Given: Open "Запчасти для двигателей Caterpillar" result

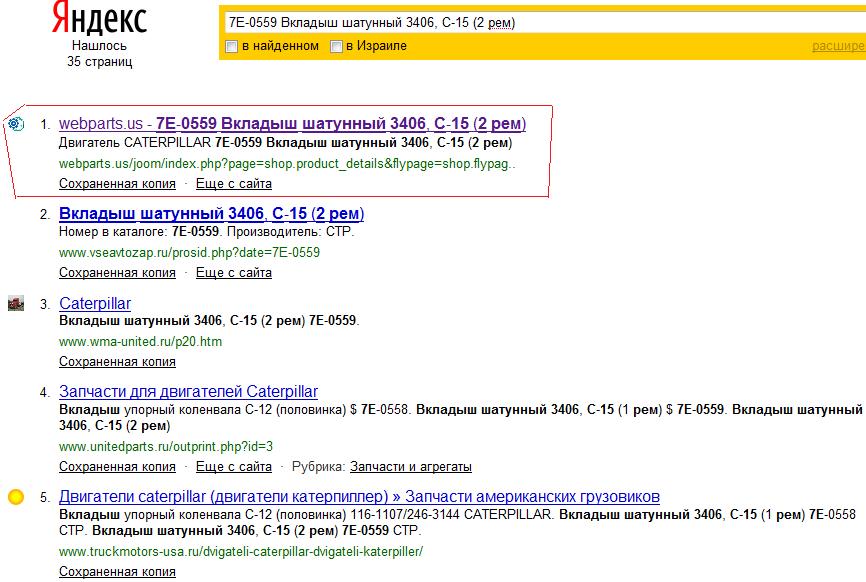Looking at the screenshot, I should point(188,391).
